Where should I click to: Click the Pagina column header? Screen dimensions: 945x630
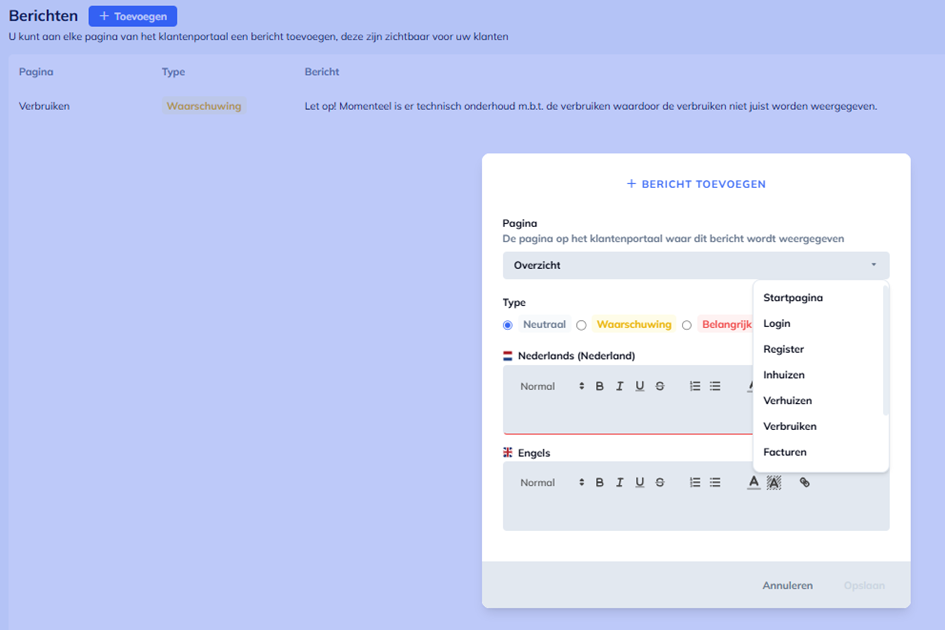point(36,72)
